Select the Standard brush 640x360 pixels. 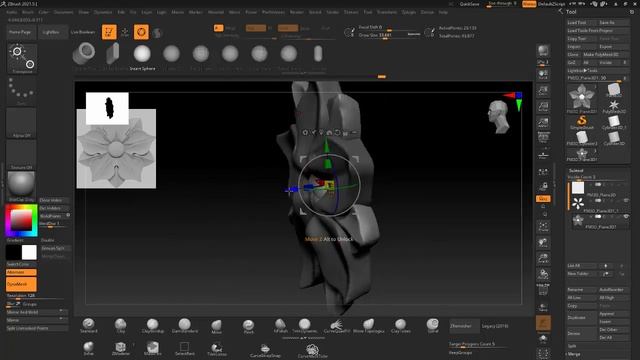pyautogui.click(x=89, y=326)
